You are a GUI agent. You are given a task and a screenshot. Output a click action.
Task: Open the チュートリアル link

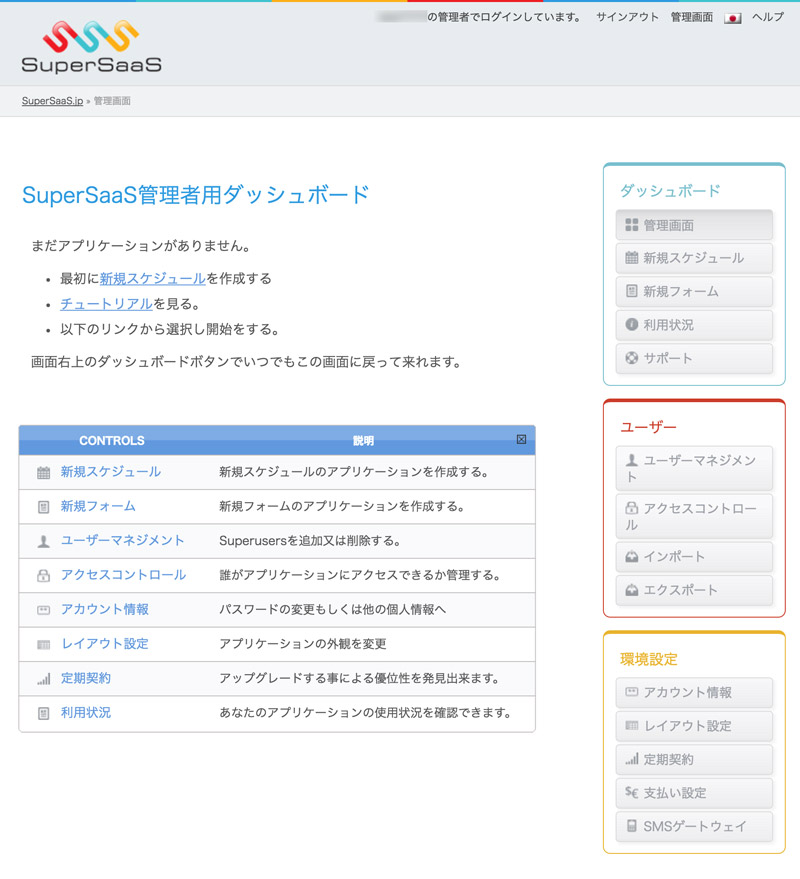tap(107, 304)
